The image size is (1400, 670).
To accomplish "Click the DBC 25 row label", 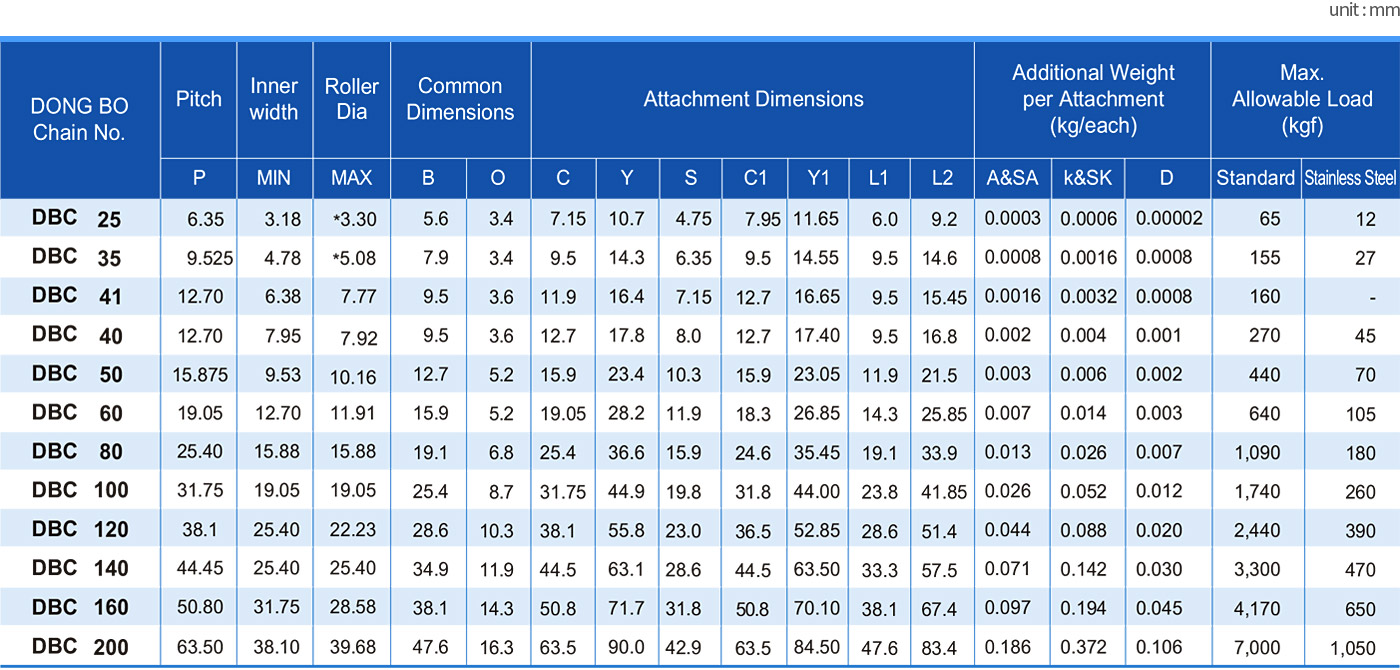I will click(x=77, y=218).
